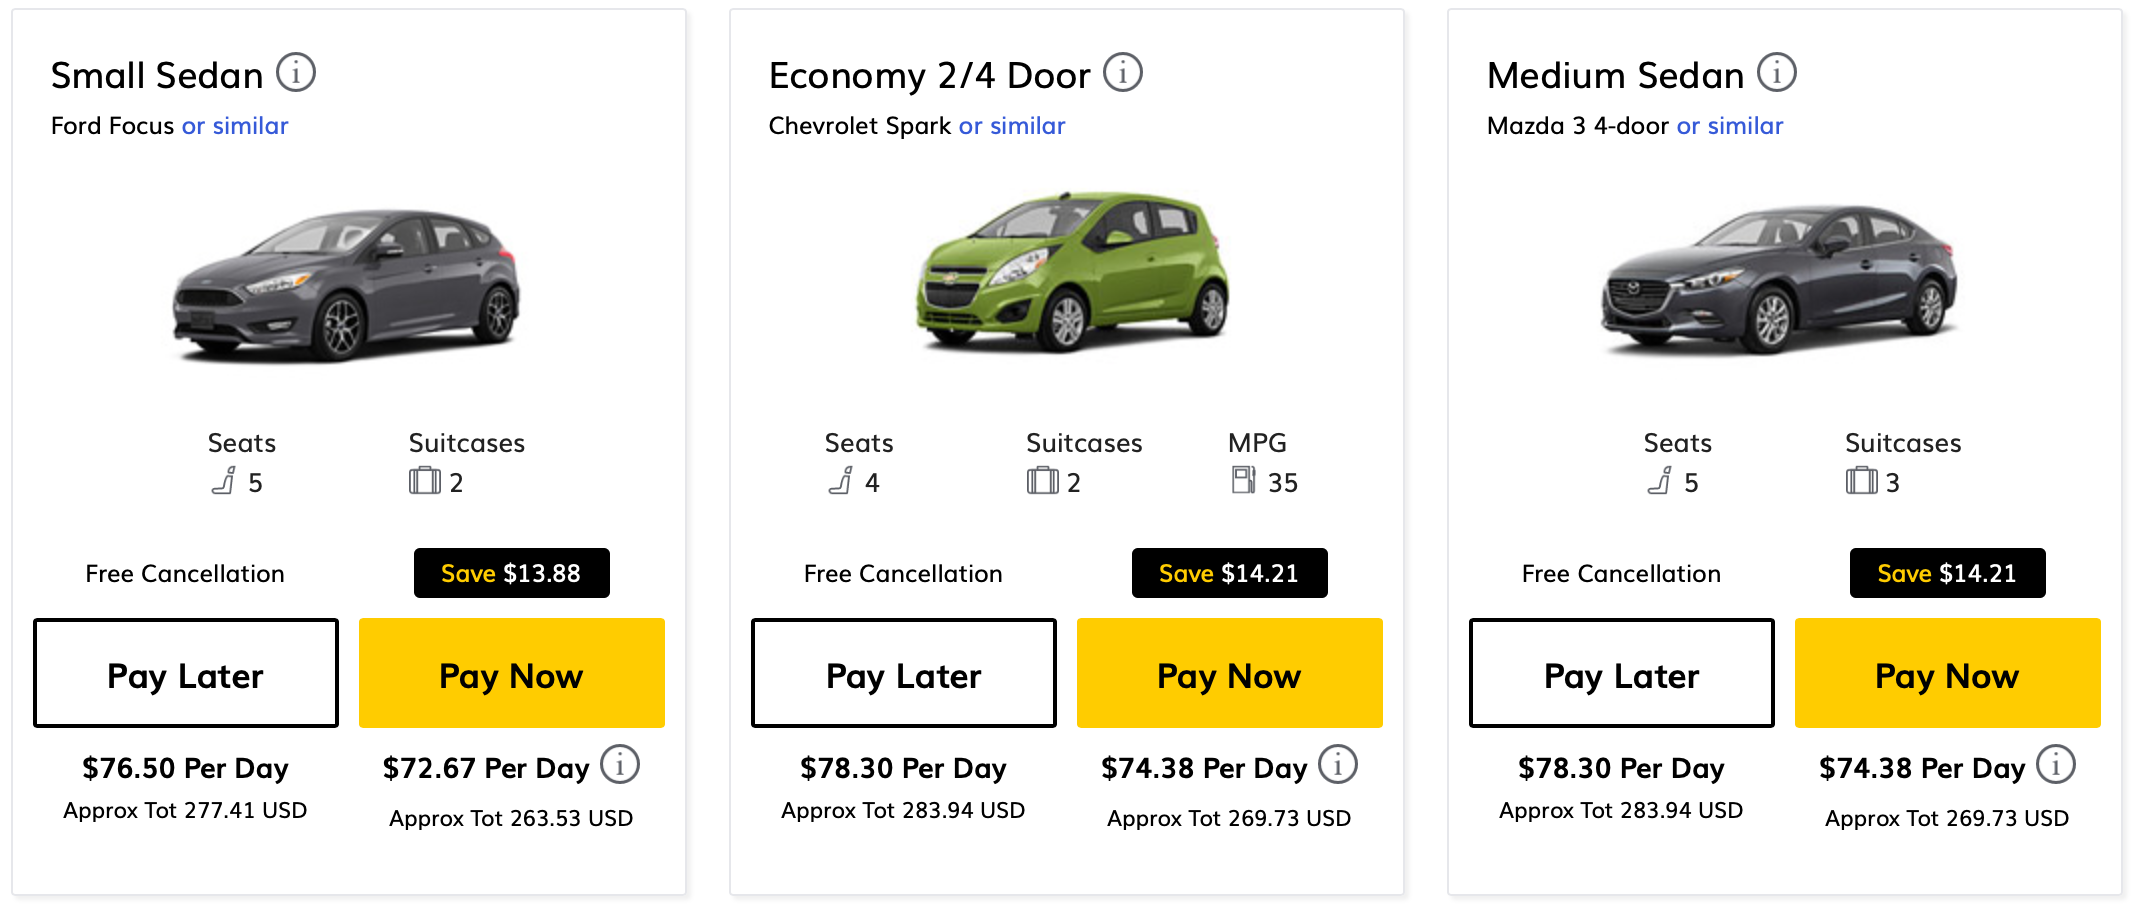
Task: Click Pay Later on the Medium Sedan
Action: pyautogui.click(x=1620, y=673)
